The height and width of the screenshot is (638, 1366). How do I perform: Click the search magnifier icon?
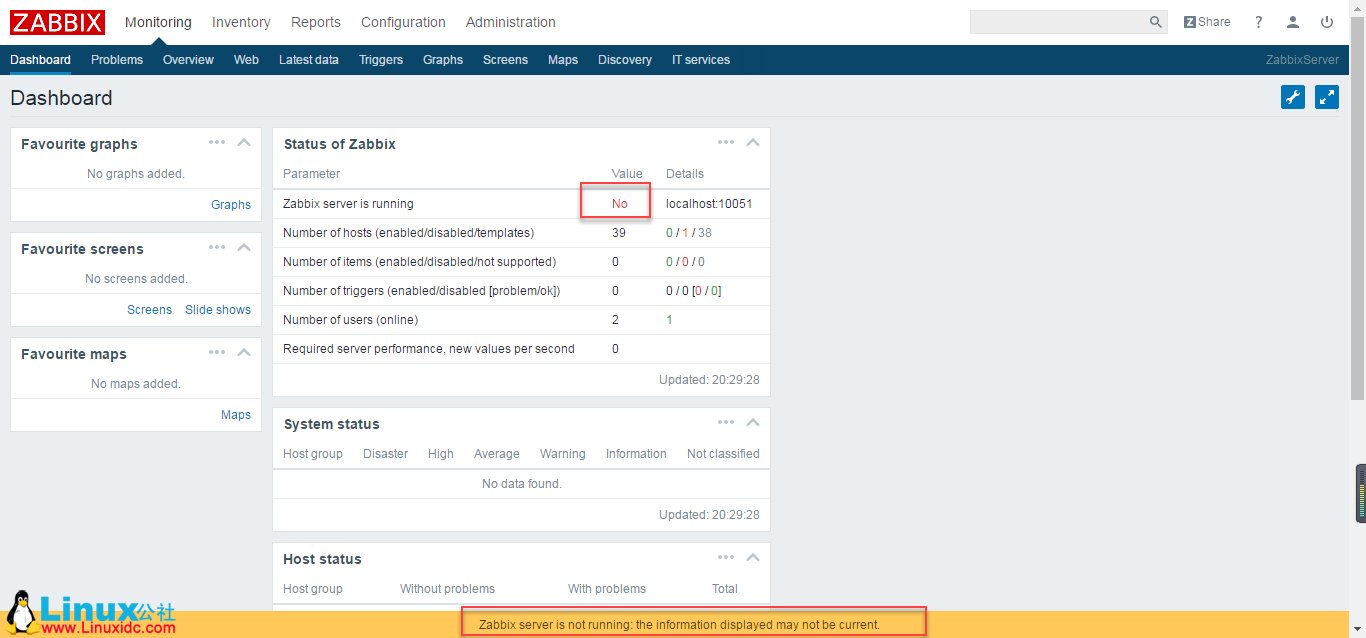(1155, 21)
